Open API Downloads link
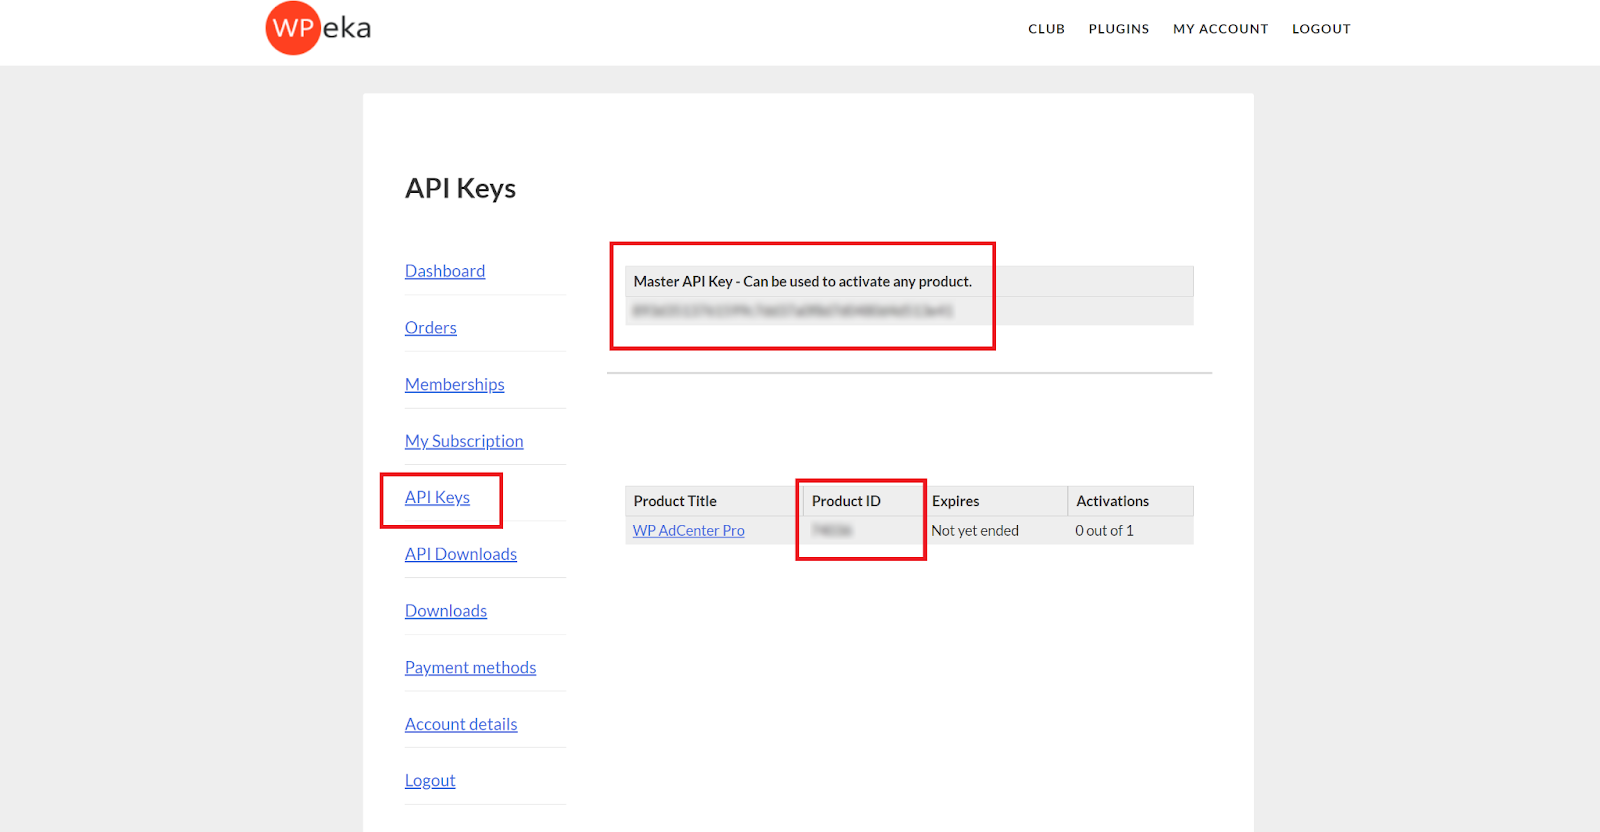 click(461, 554)
